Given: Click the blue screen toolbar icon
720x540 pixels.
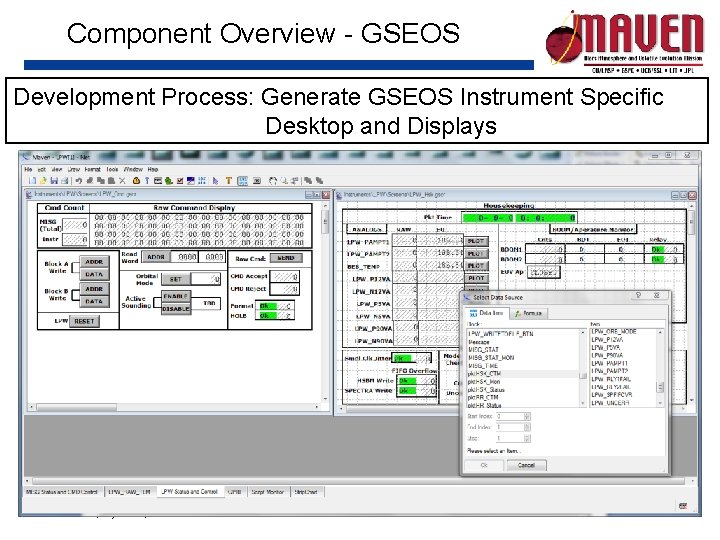Looking at the screenshot, I should pos(191,181).
